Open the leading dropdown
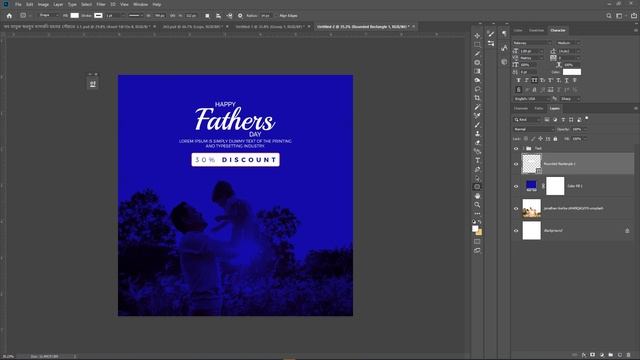The image size is (640, 360). (x=569, y=51)
